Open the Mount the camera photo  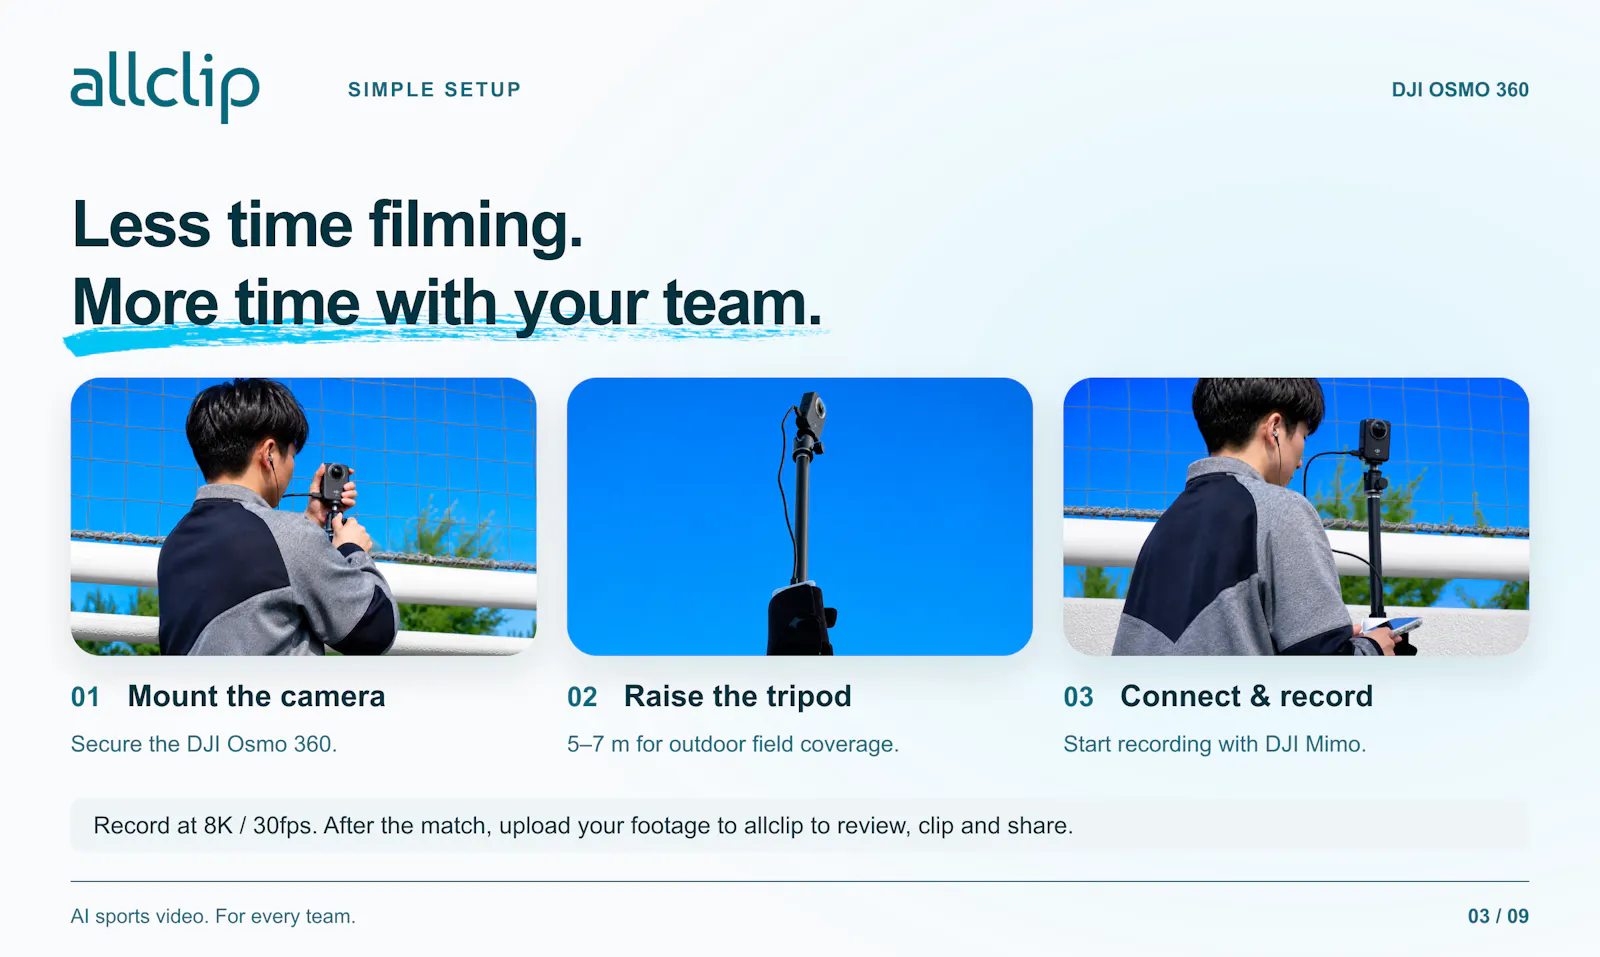point(304,517)
